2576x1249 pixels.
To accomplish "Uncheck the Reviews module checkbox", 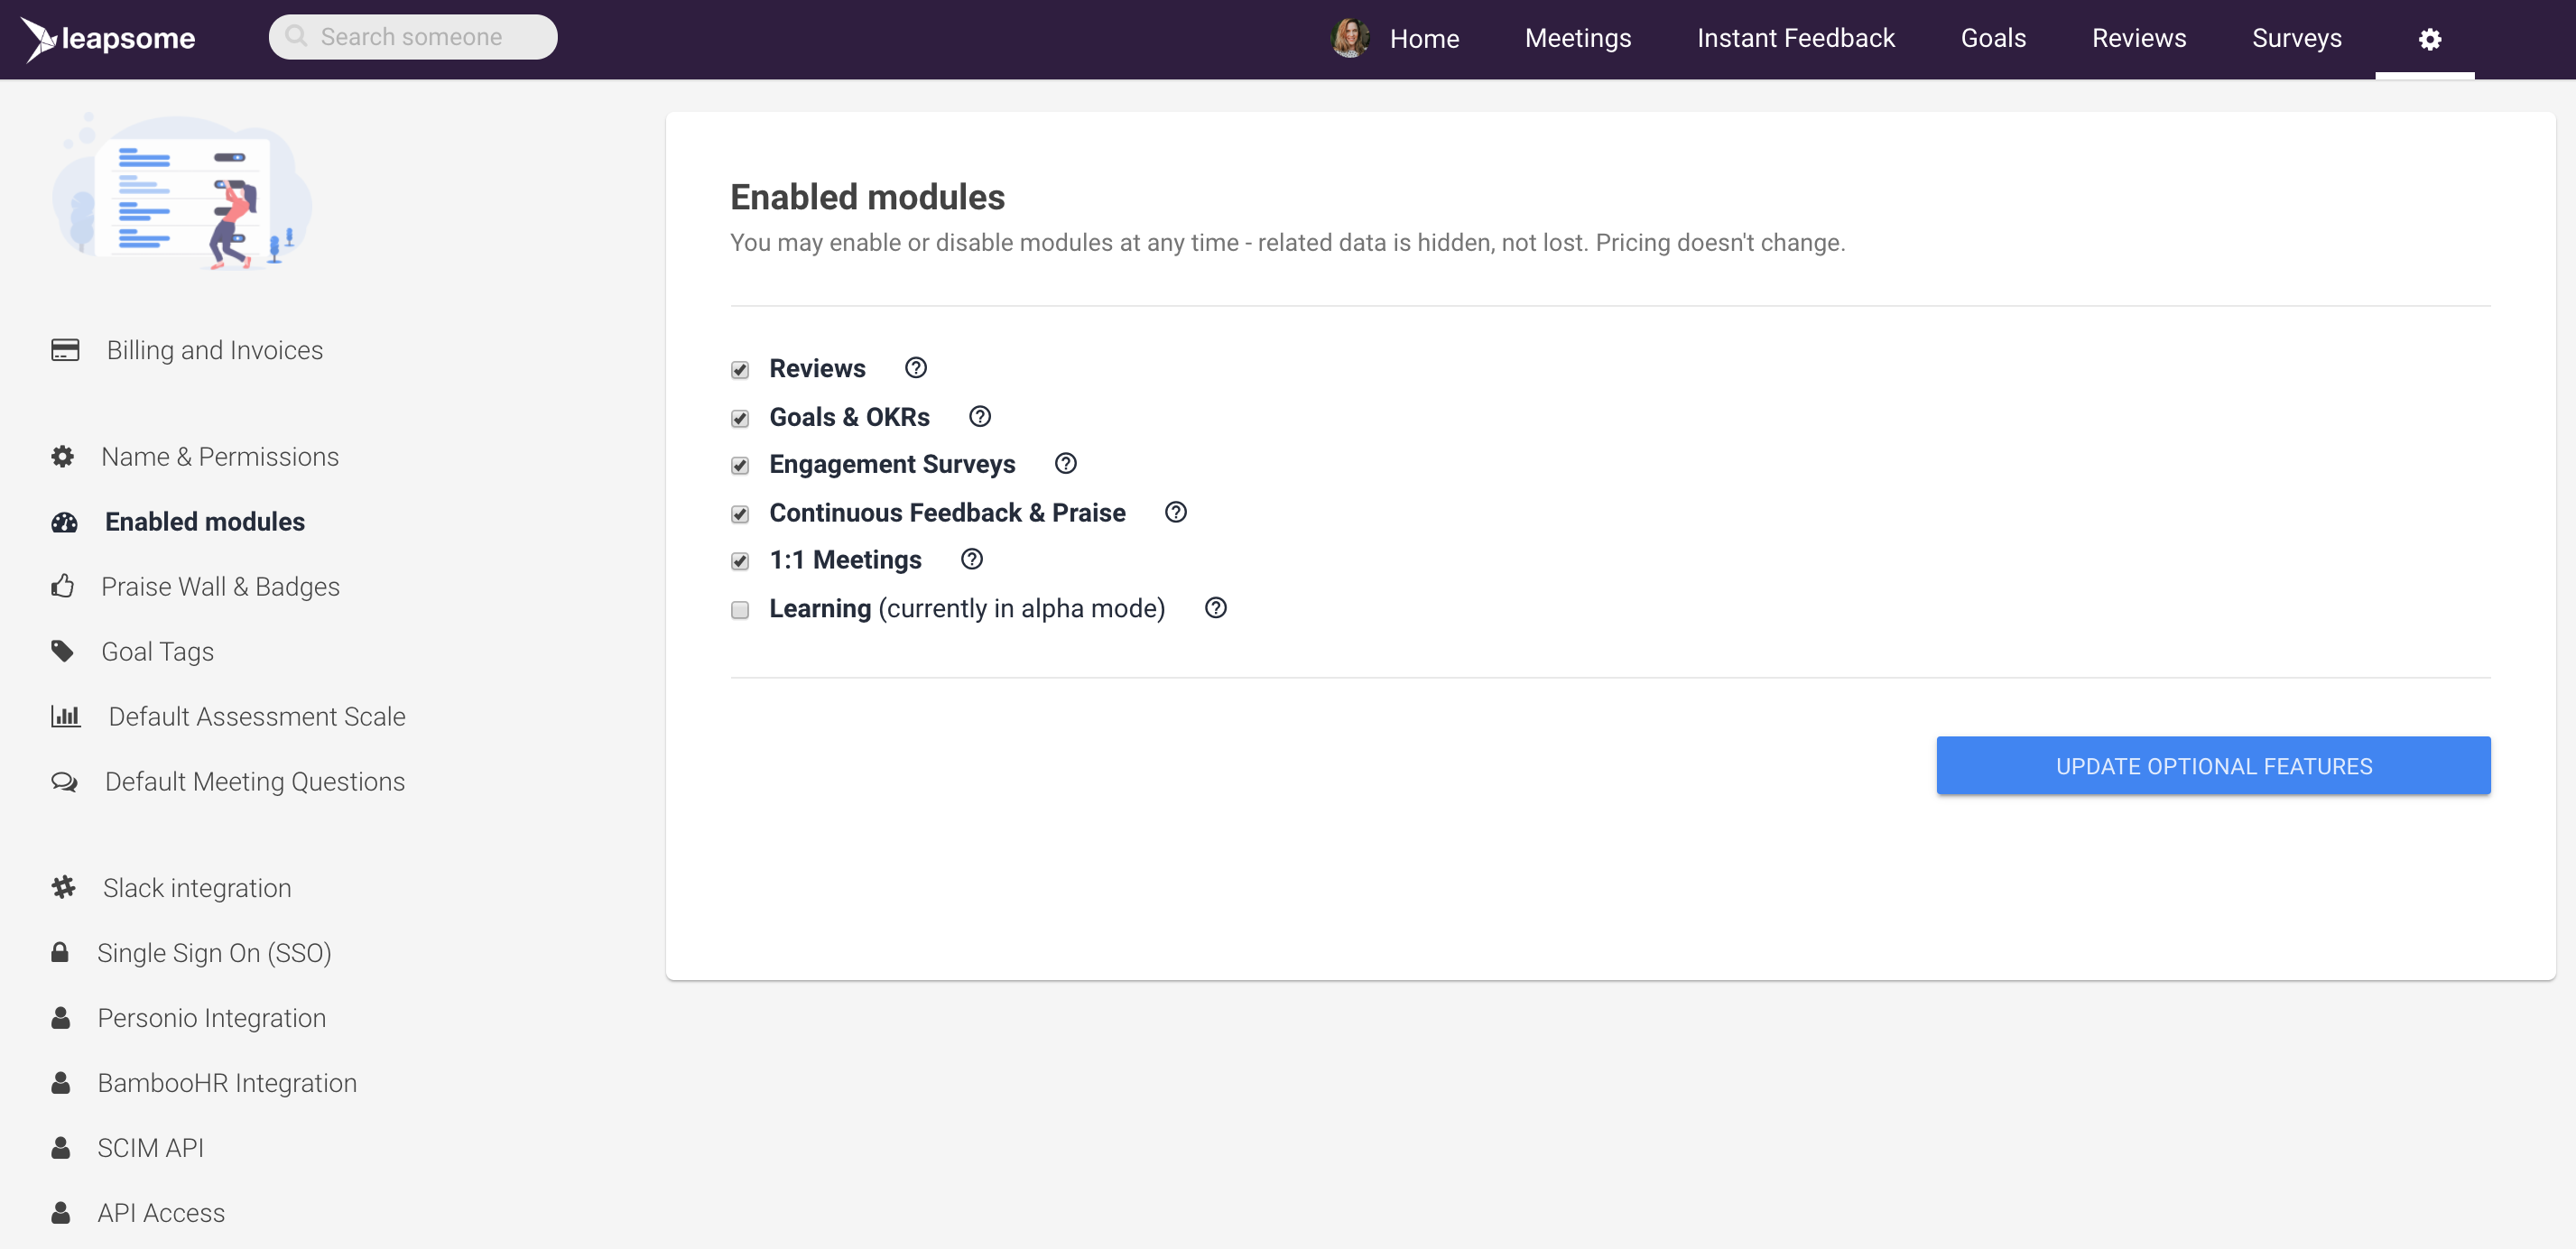I will pyautogui.click(x=740, y=370).
